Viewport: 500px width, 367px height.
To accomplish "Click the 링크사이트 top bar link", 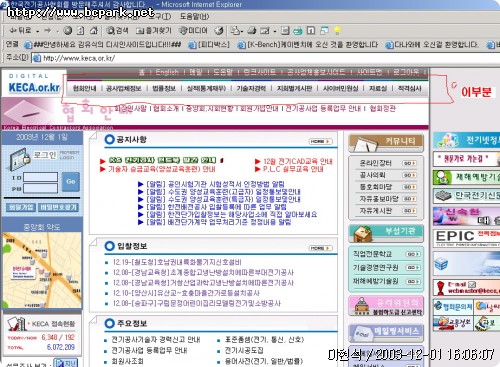I will (260, 72).
